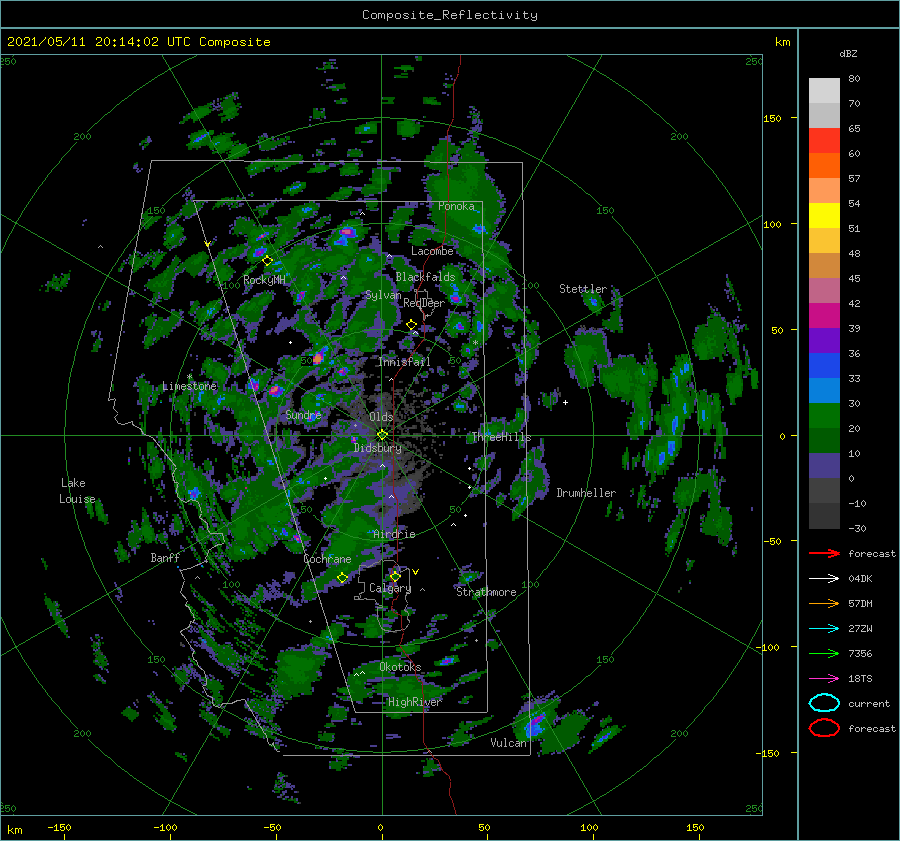The height and width of the screenshot is (841, 900).
Task: Select the Sundre label
Action: 303,415
